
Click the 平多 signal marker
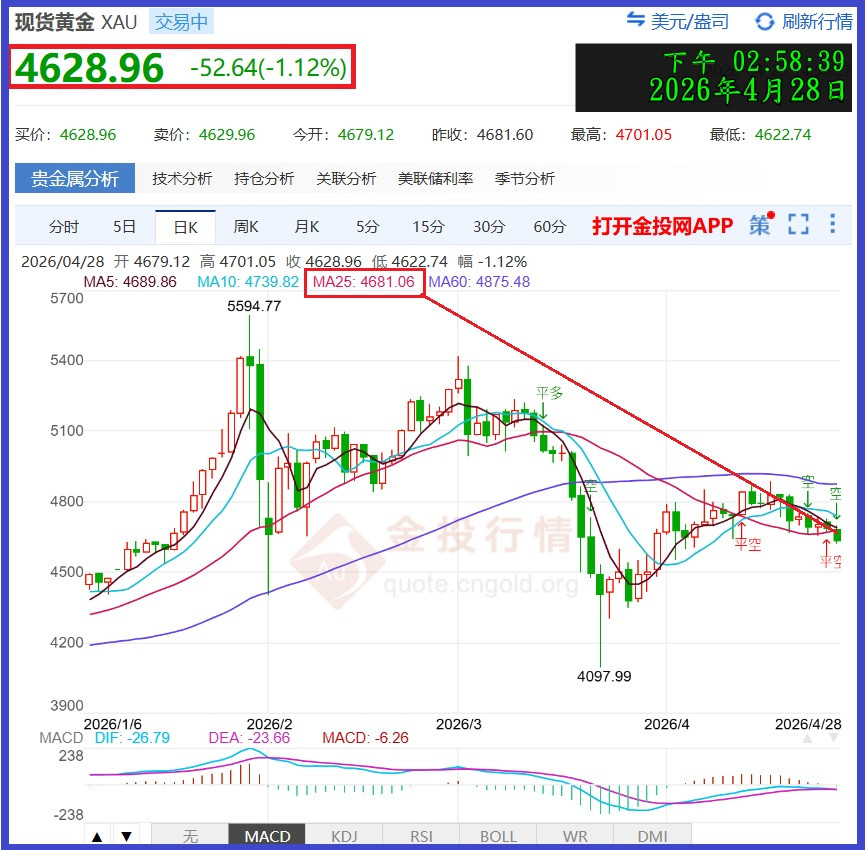point(549,393)
